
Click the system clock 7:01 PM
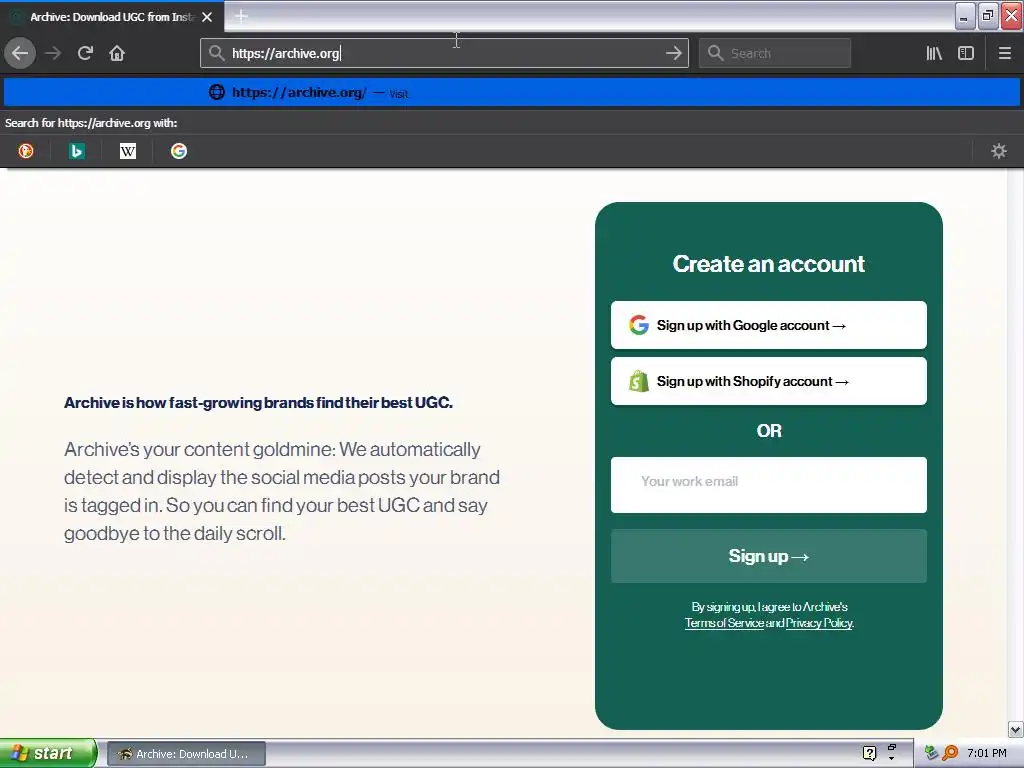987,753
